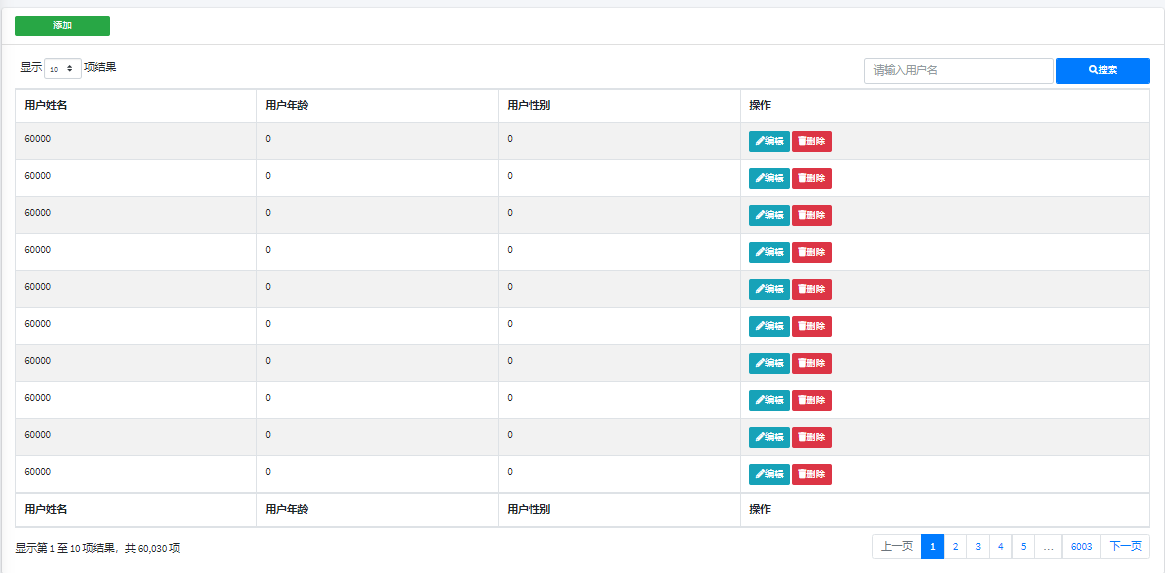
Task: Sort by 用户姓名 column header
Action: 46,106
